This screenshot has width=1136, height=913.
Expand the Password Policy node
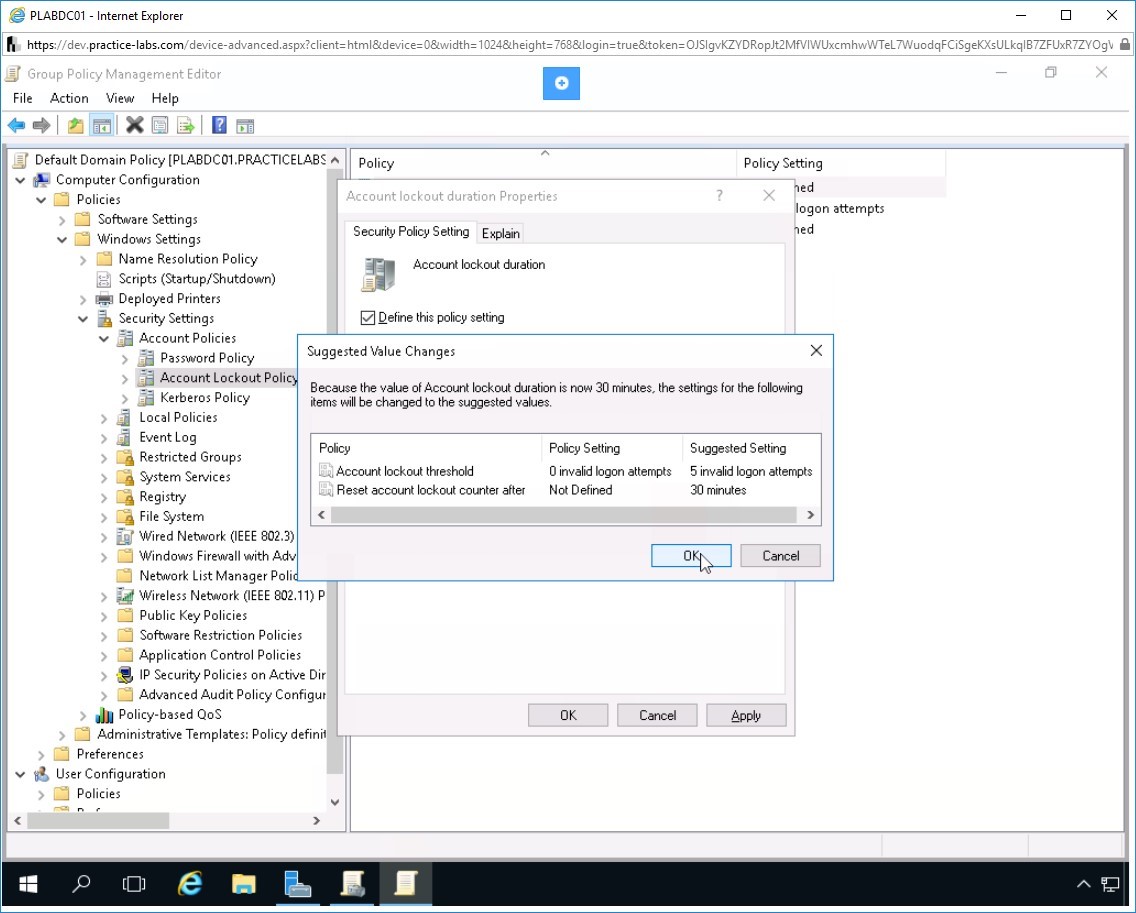[125, 358]
